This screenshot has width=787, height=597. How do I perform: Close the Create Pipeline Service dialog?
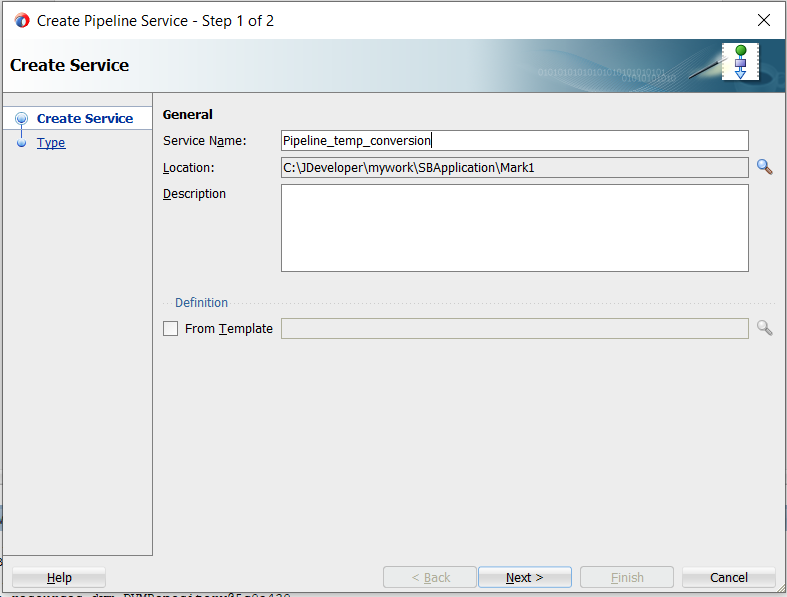click(x=764, y=20)
